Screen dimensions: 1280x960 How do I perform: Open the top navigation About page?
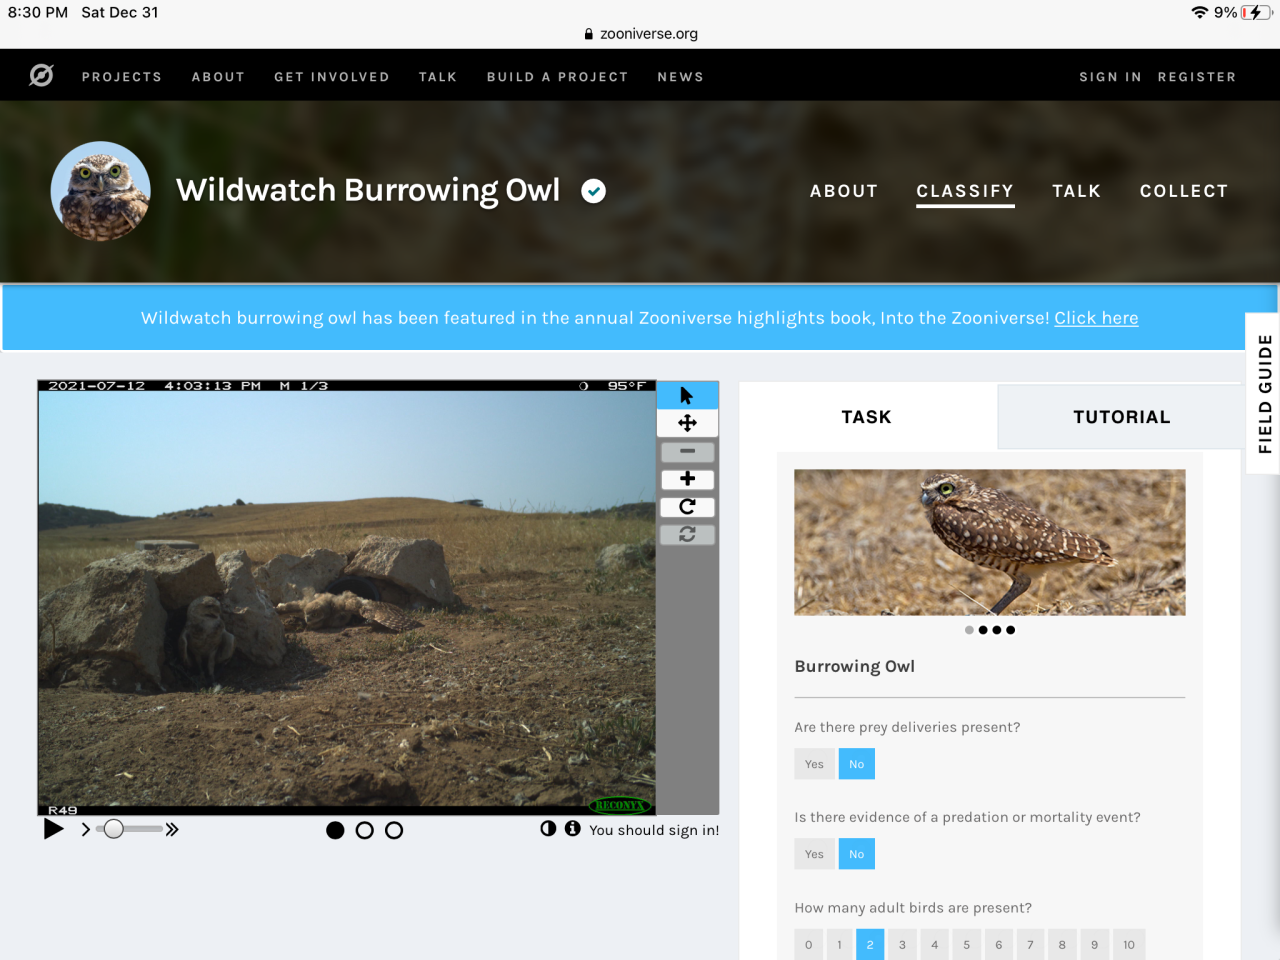click(218, 77)
